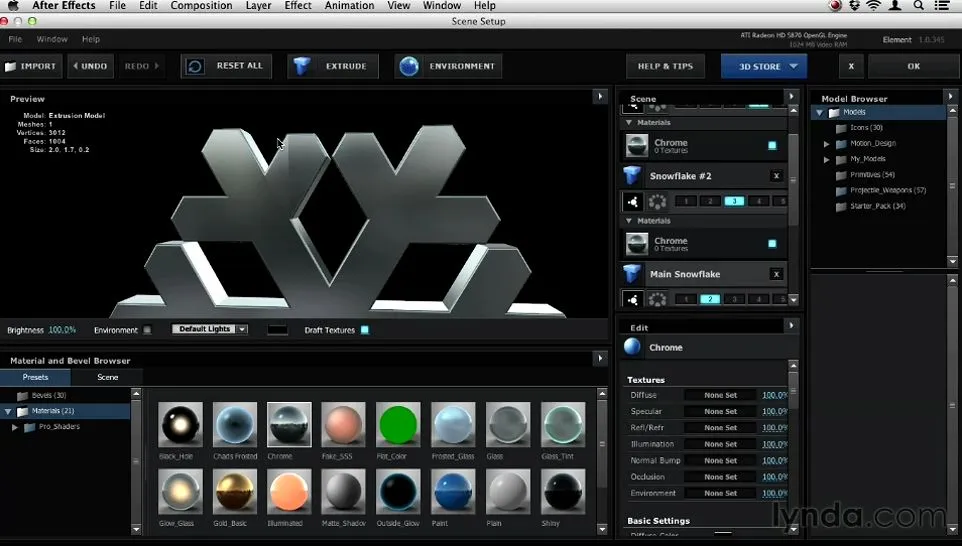Open the Composition menu

click(201, 6)
